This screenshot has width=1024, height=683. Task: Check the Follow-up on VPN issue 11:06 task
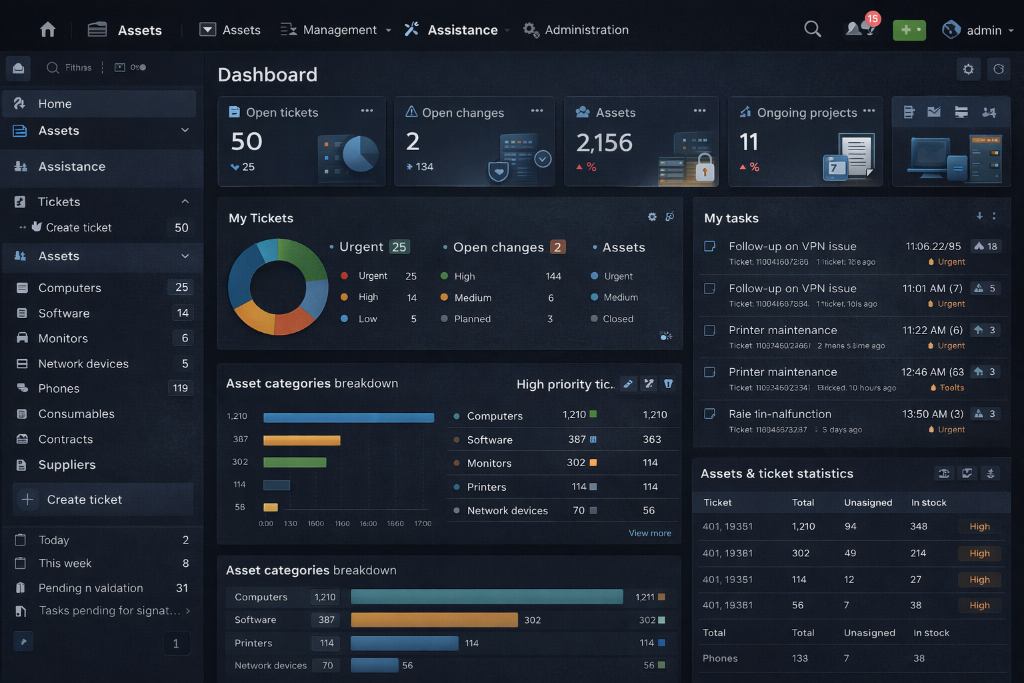point(709,246)
